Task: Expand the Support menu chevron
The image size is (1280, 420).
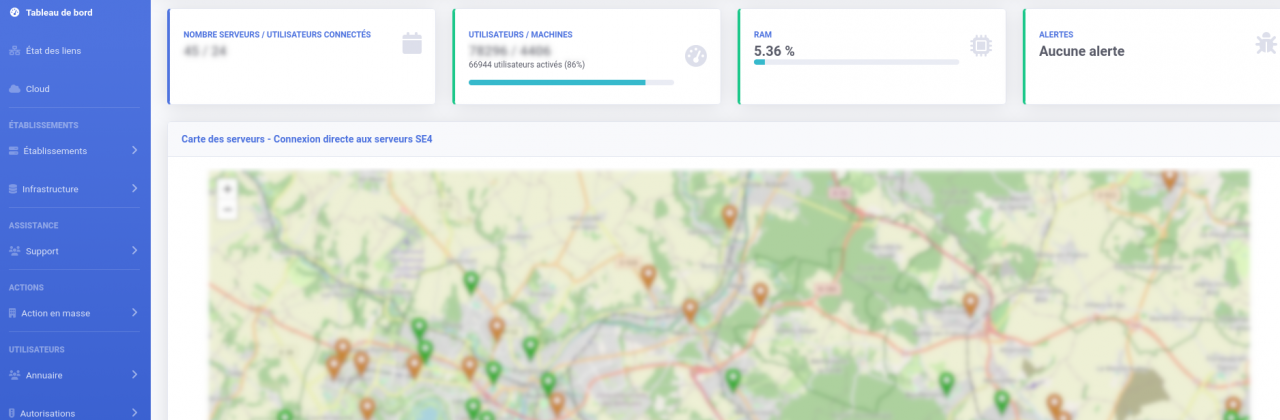Action: coord(135,251)
